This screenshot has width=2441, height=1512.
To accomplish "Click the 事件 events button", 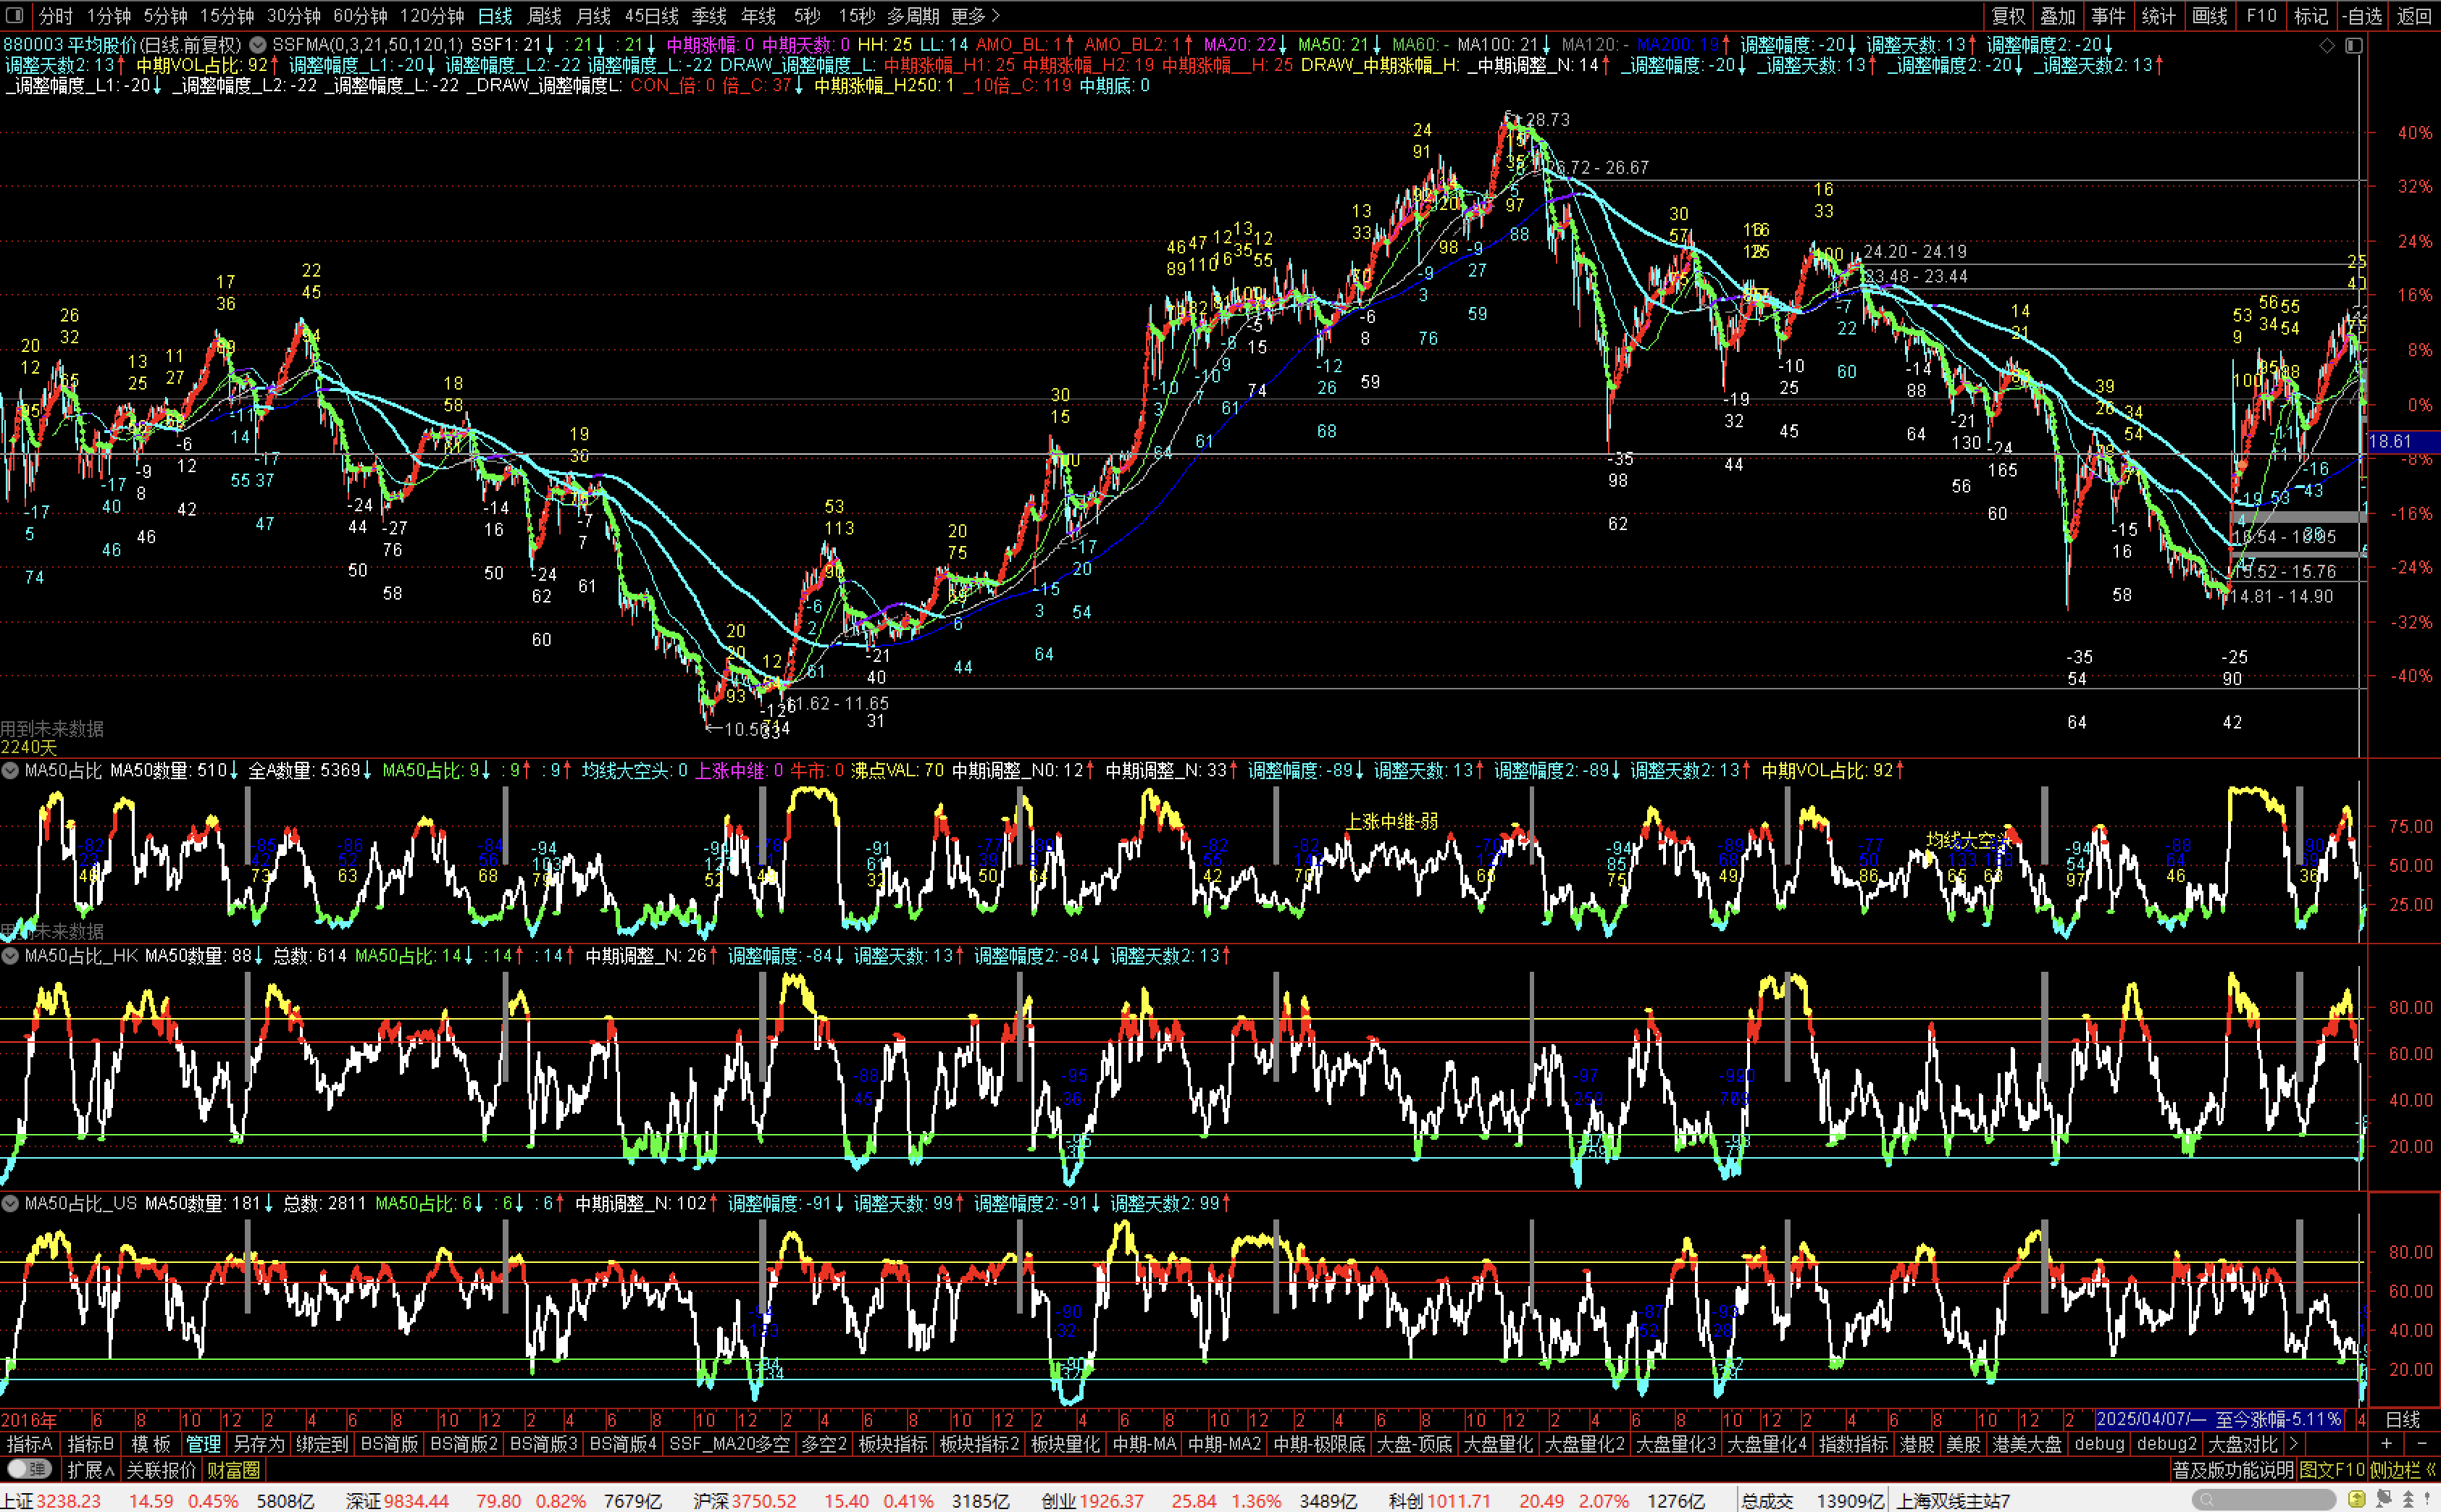I will [x=2109, y=16].
